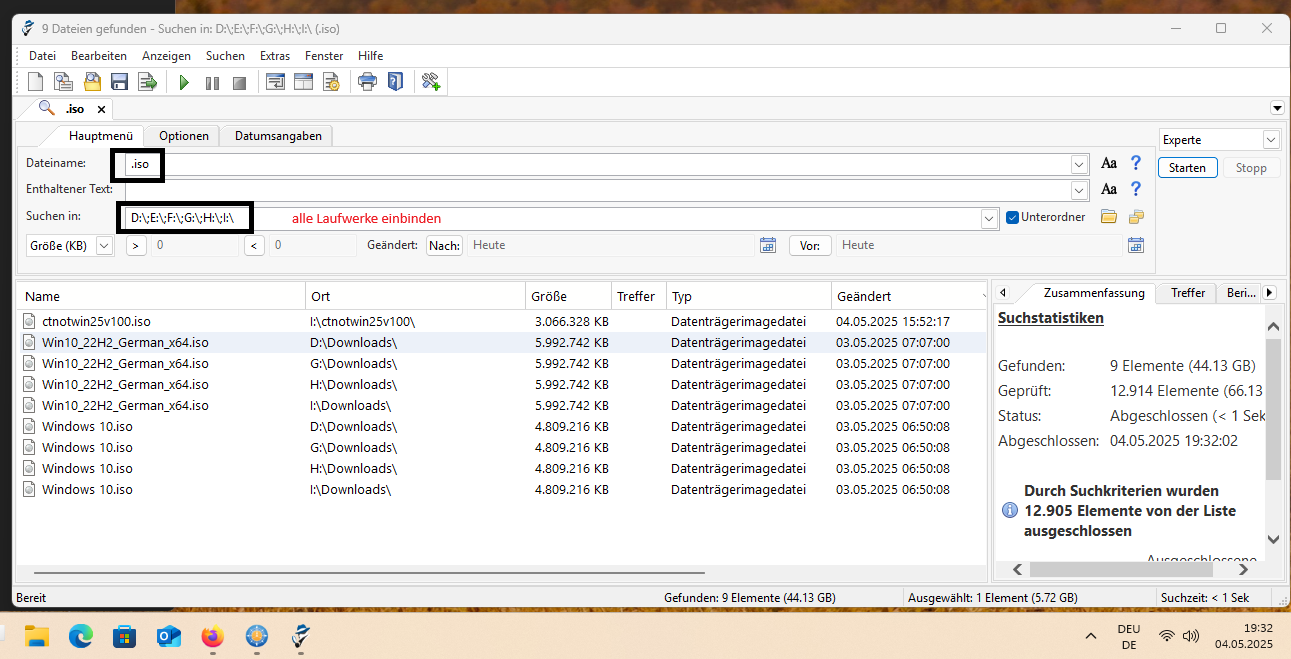Sort results by Größe column header
The image size is (1291, 659).
point(568,296)
